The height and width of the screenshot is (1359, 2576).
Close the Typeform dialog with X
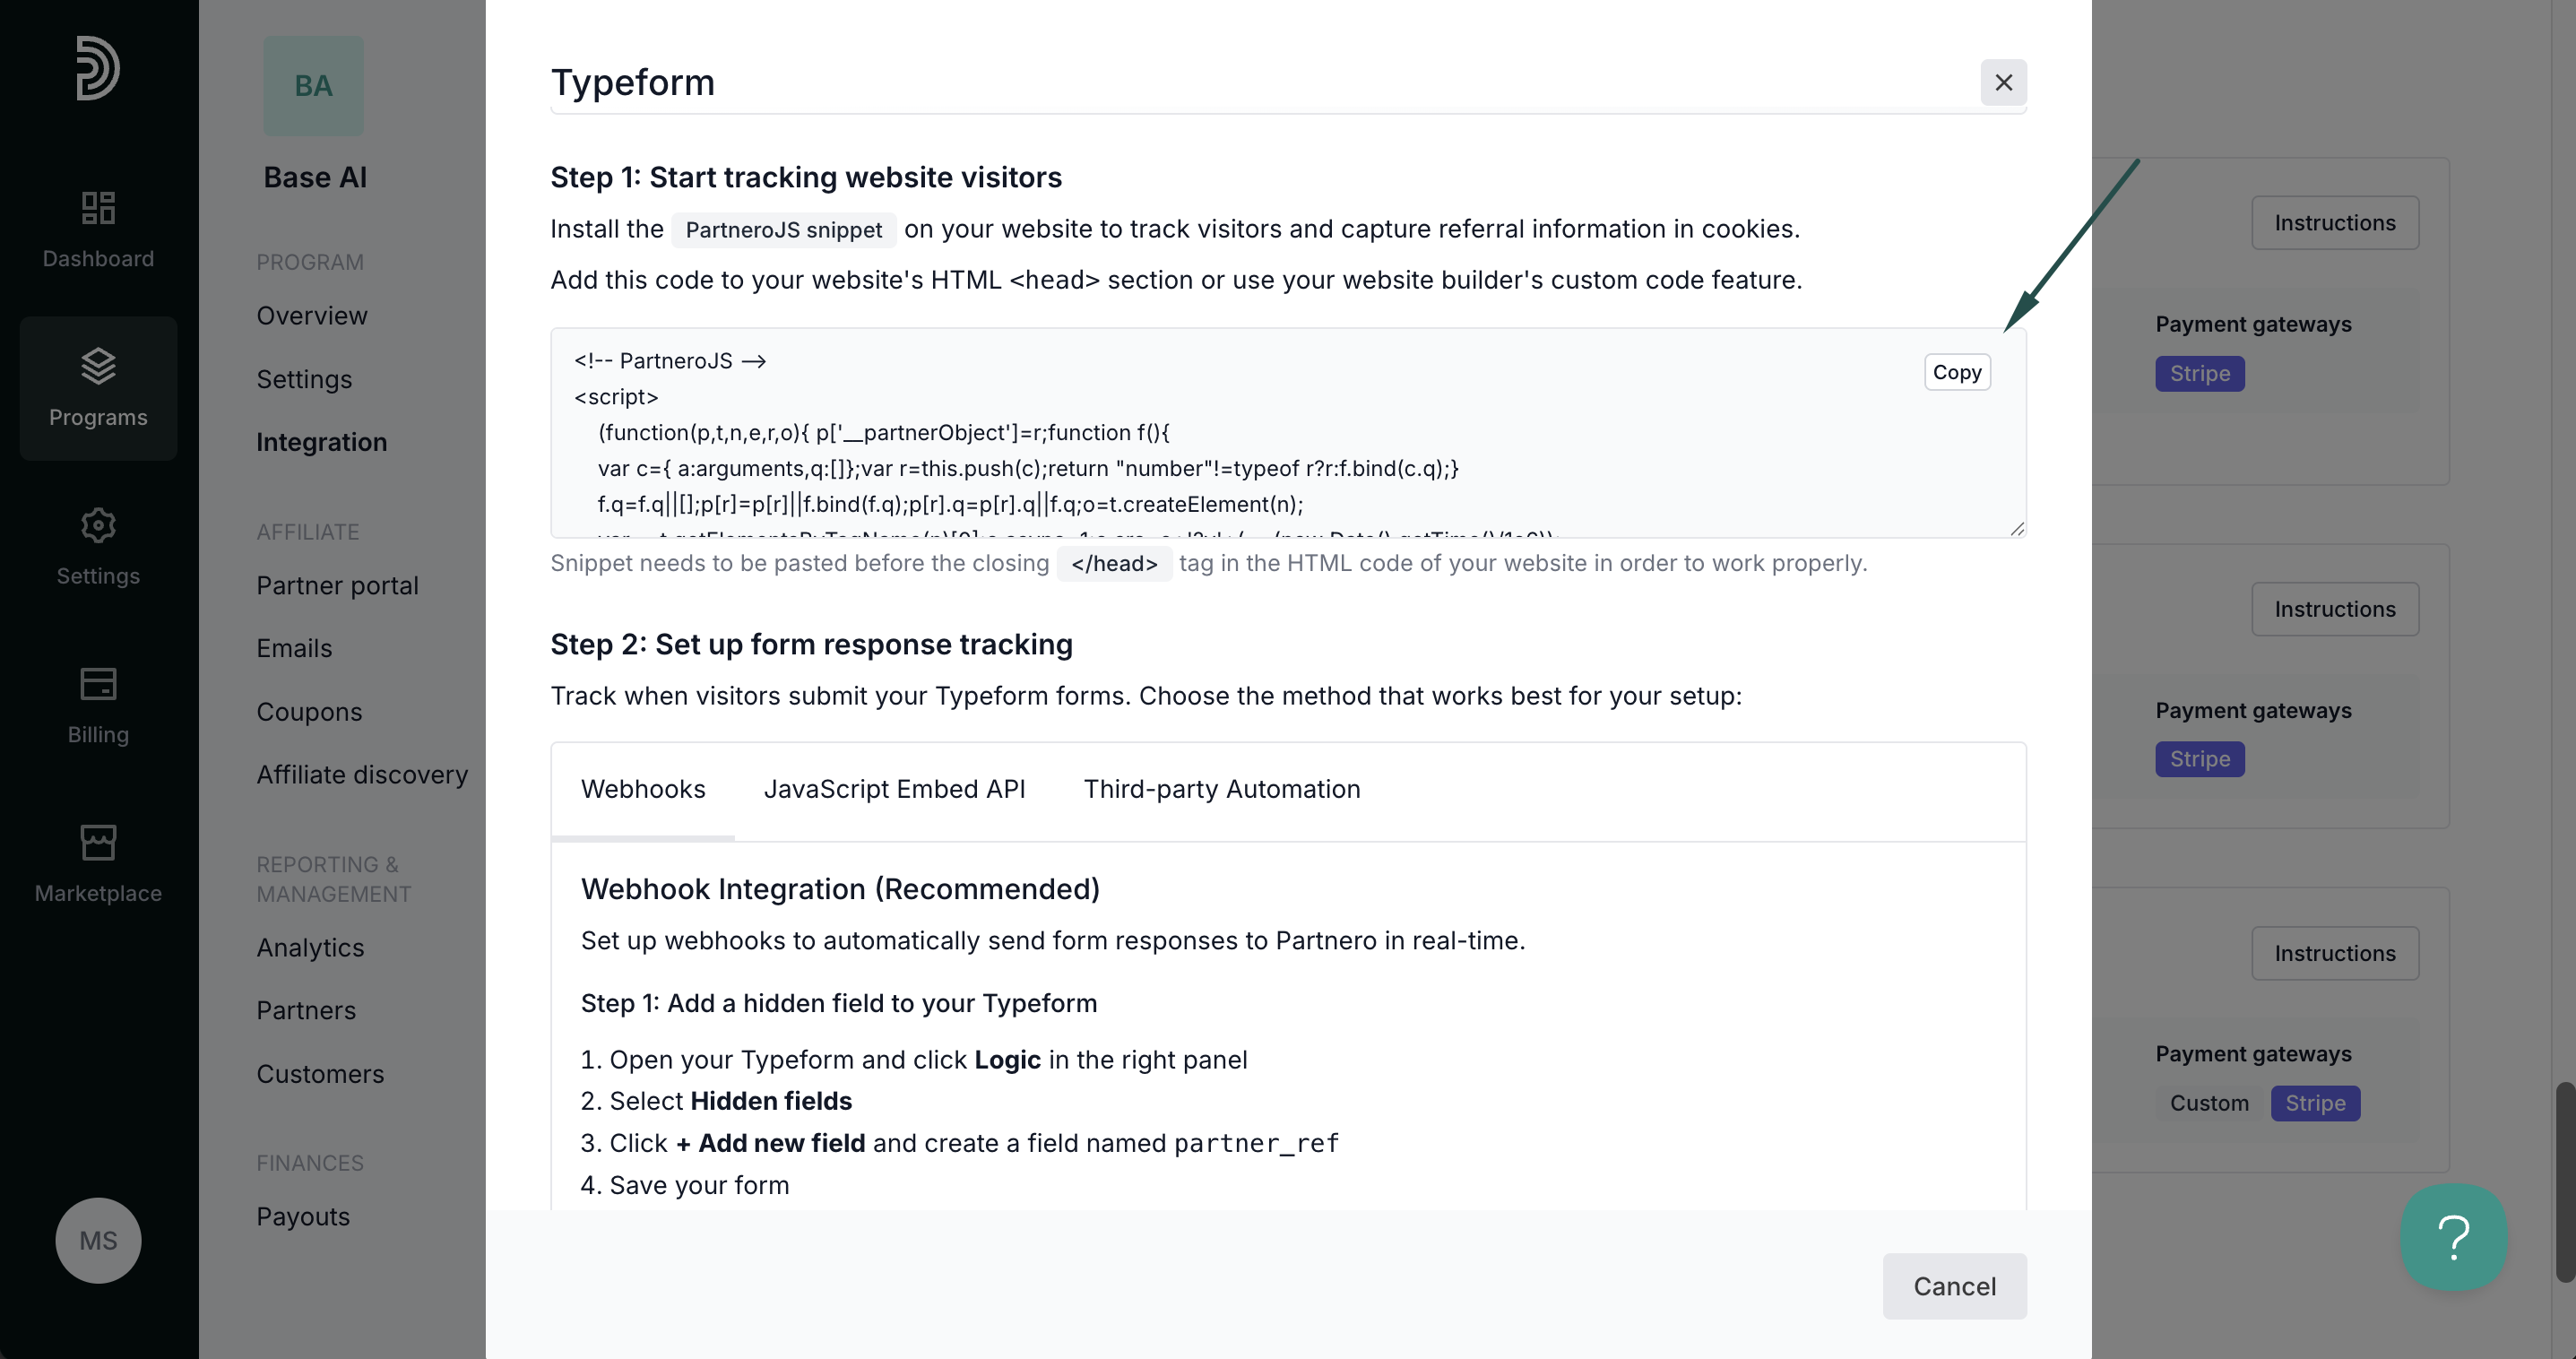pyautogui.click(x=2003, y=82)
